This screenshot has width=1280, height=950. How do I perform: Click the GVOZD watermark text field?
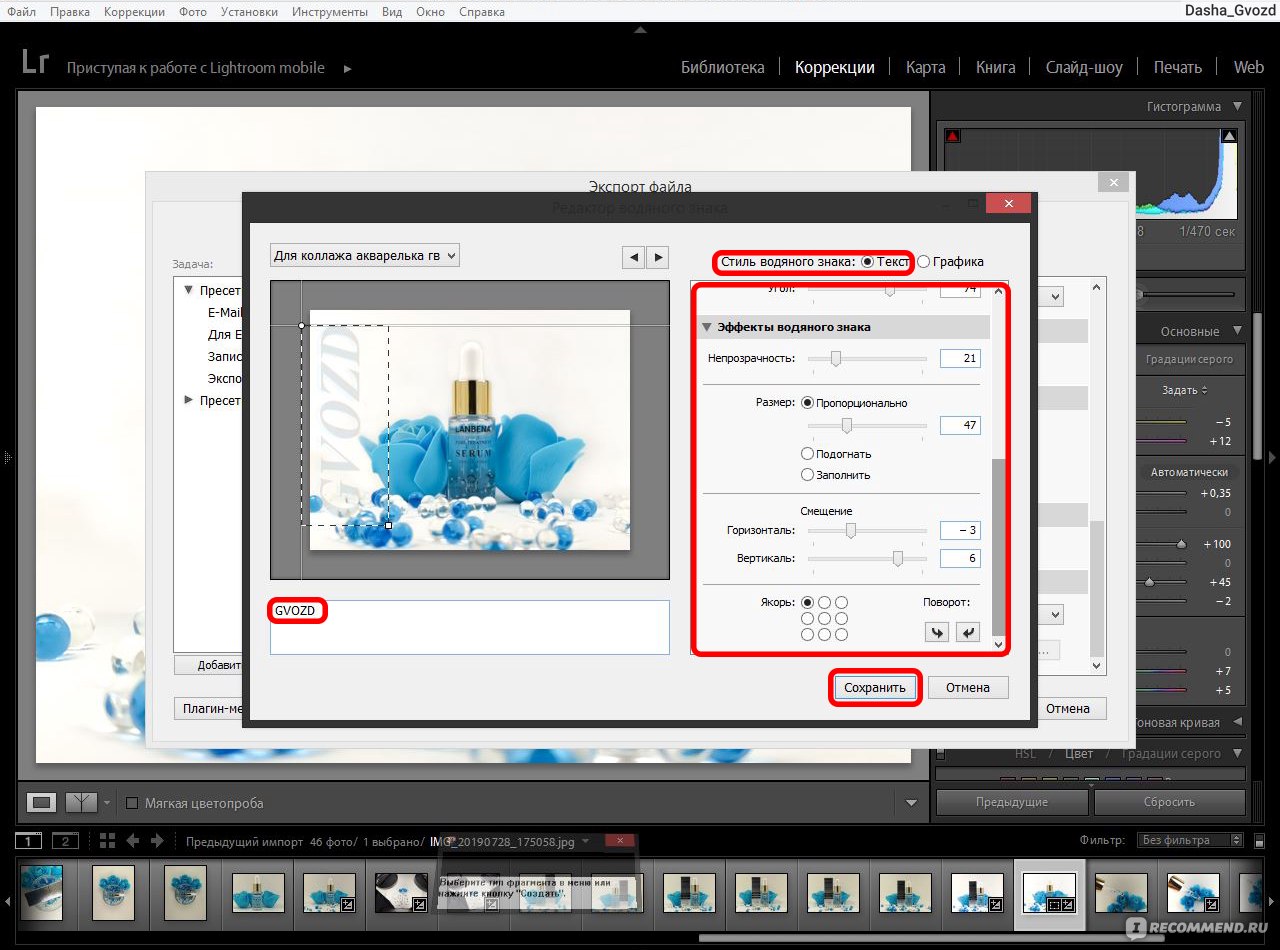[470, 627]
